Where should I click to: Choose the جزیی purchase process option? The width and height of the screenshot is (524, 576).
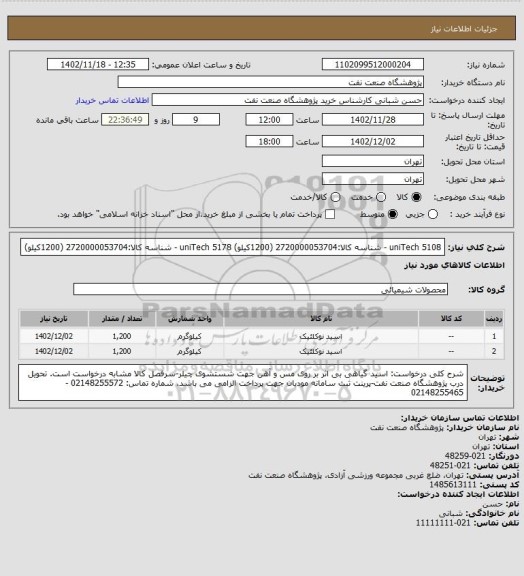click(x=433, y=214)
